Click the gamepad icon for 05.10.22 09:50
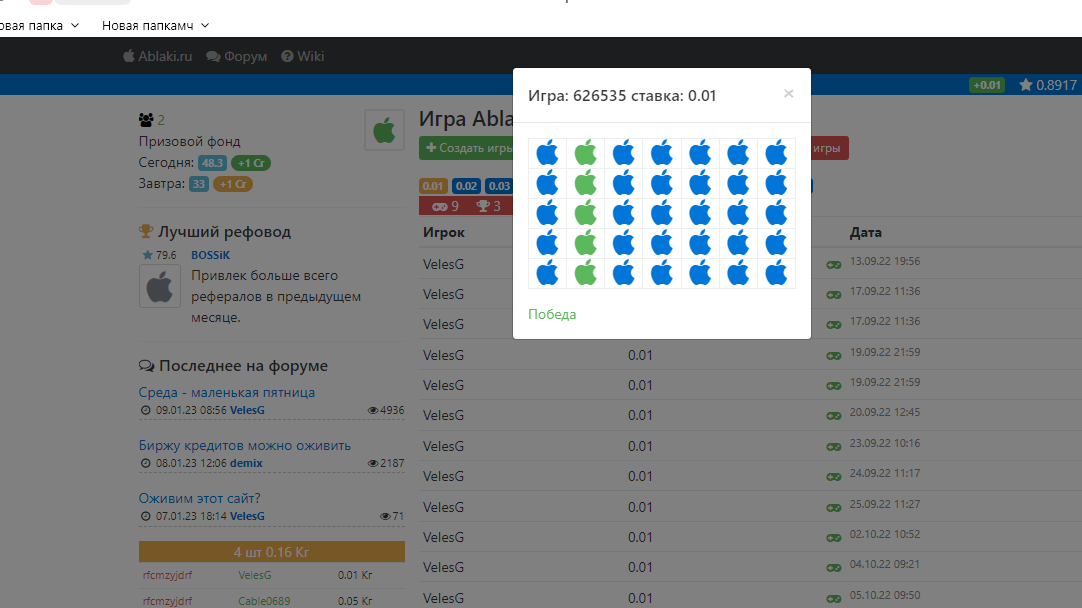The height and width of the screenshot is (608, 1082). [x=834, y=598]
